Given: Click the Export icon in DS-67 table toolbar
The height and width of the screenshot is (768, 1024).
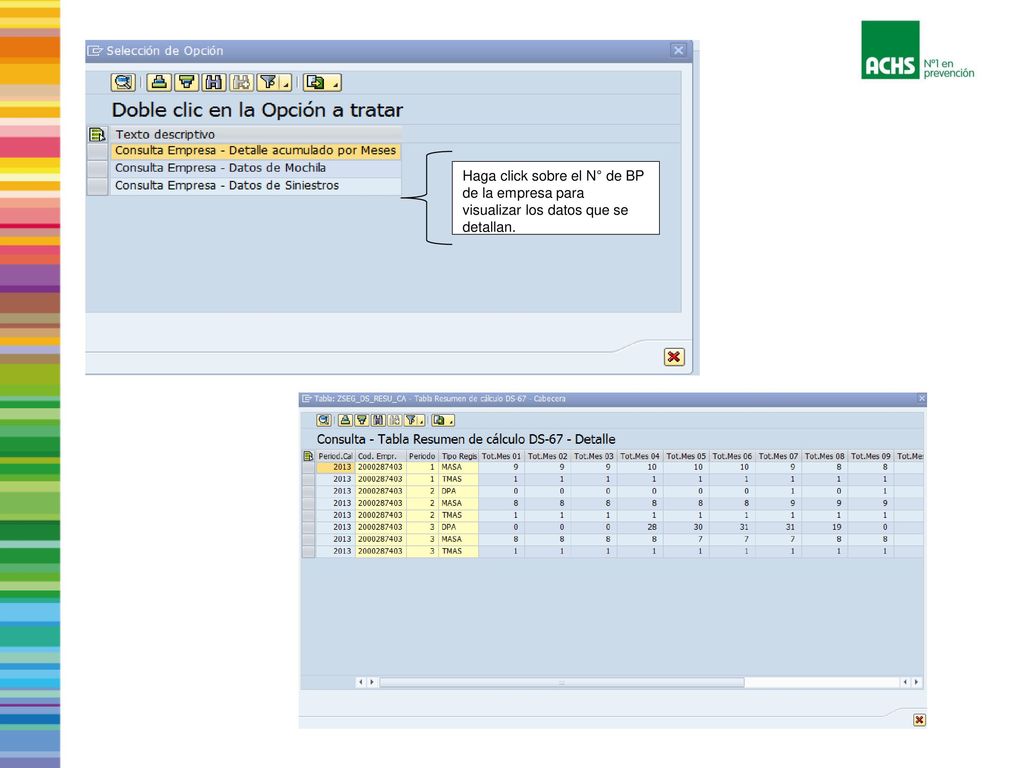Looking at the screenshot, I should pyautogui.click(x=439, y=420).
